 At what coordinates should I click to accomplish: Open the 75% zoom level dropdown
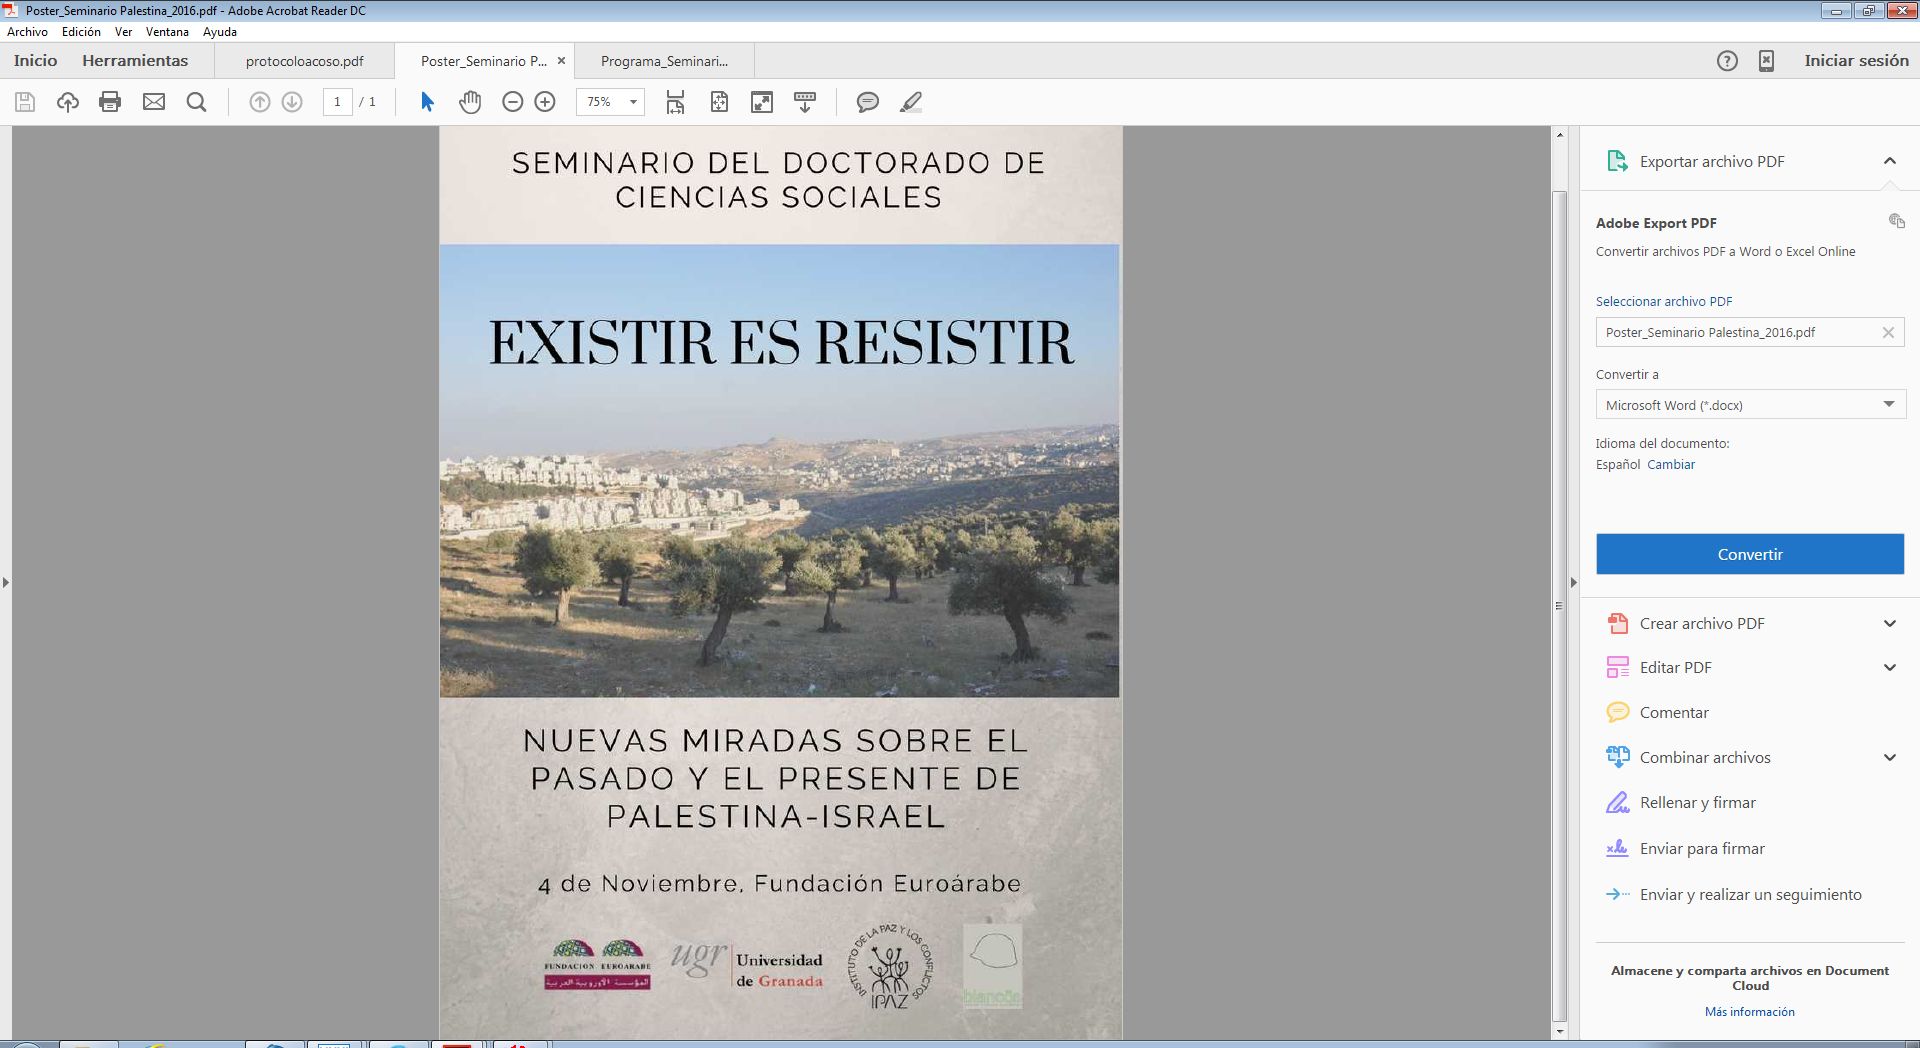[x=632, y=102]
